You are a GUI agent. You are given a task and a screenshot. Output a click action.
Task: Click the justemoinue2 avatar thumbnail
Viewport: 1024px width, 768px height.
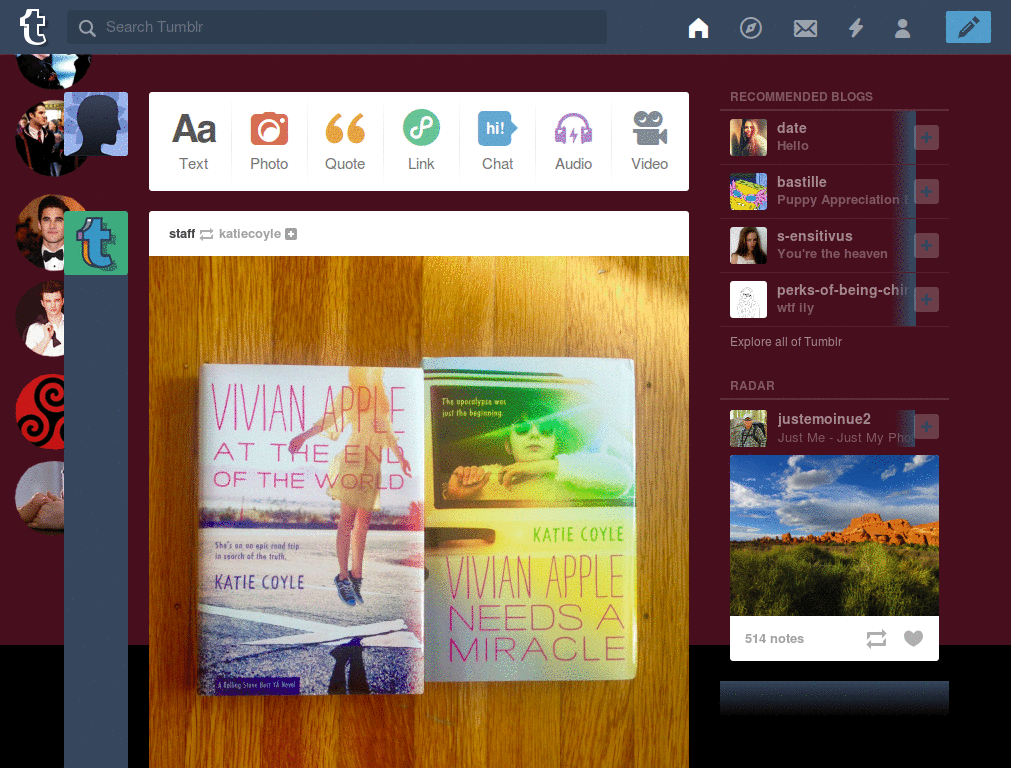[x=748, y=428]
